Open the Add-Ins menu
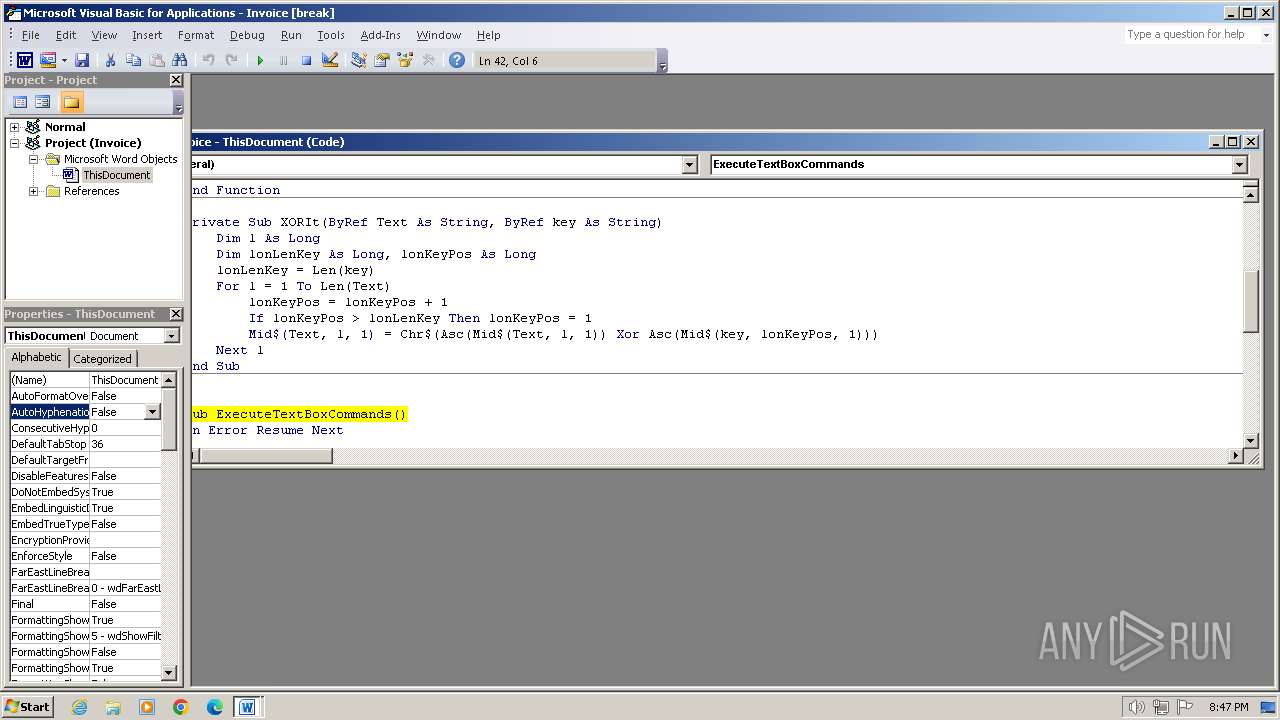This screenshot has width=1280, height=720. pyautogui.click(x=380, y=35)
